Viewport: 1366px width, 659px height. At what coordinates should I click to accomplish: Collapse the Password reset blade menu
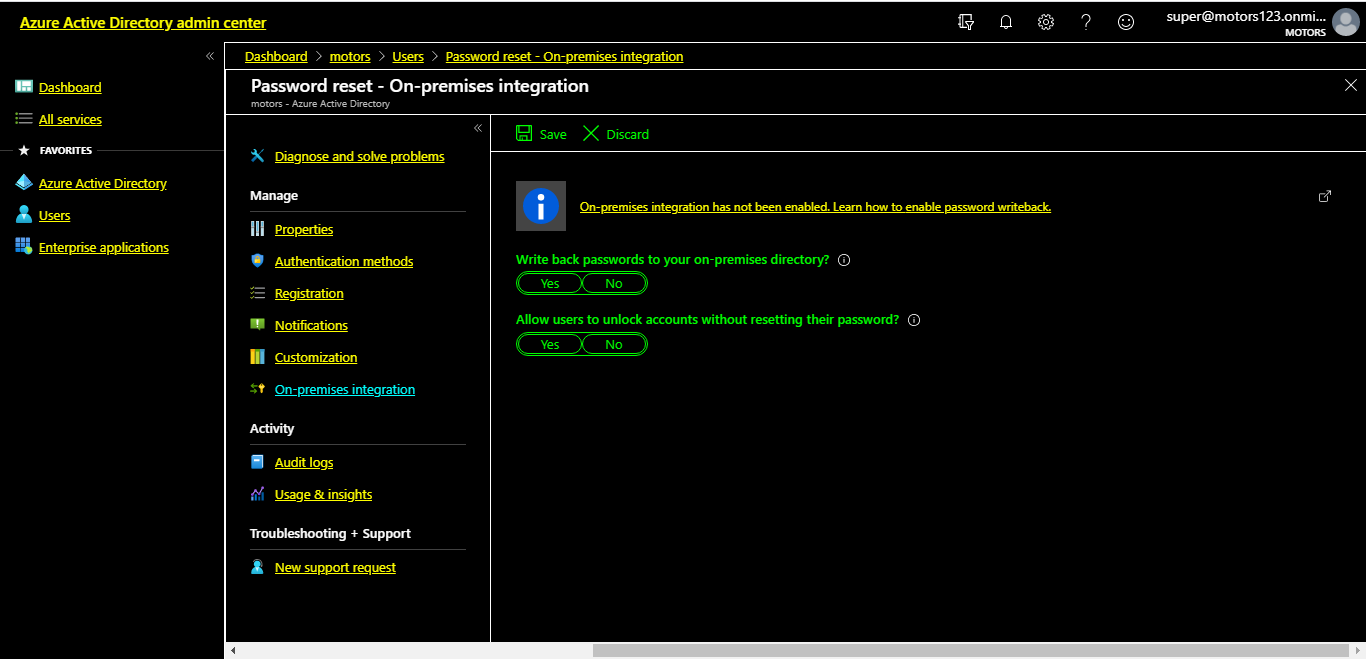(x=478, y=128)
